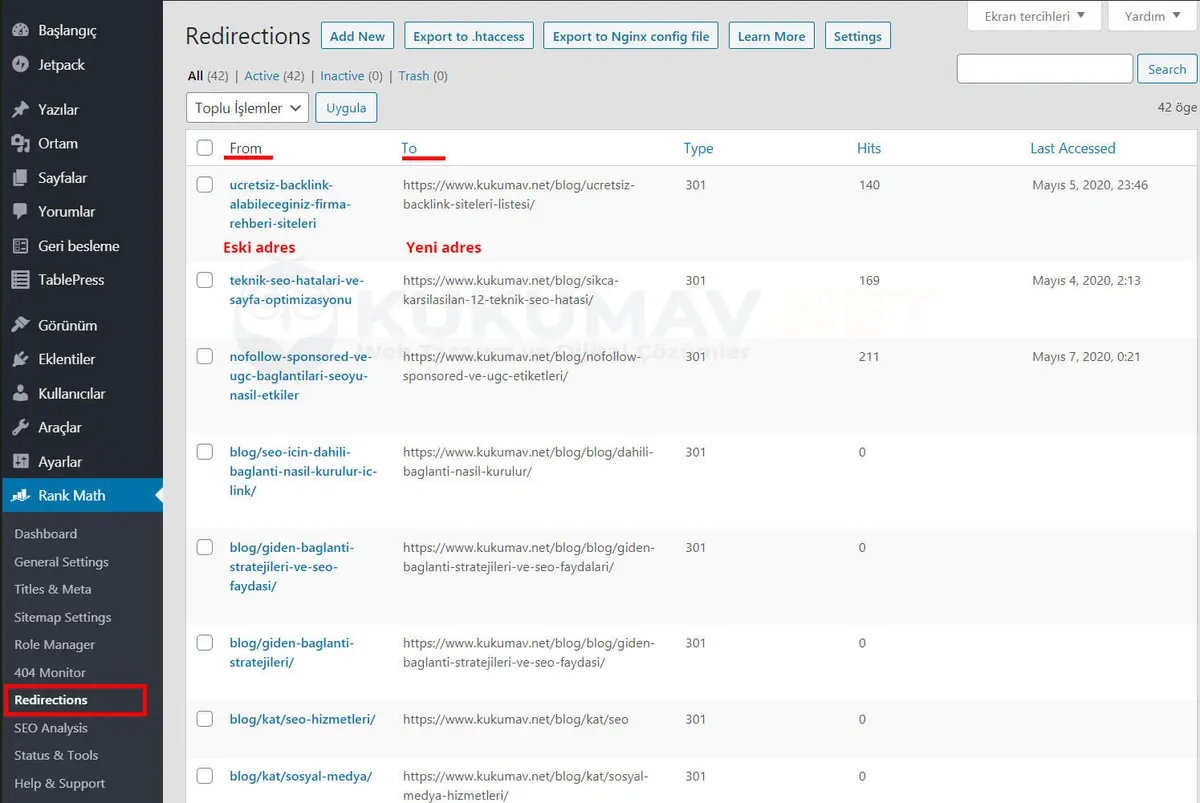
Task: Click the TablePress table icon
Action: pyautogui.click(x=20, y=280)
